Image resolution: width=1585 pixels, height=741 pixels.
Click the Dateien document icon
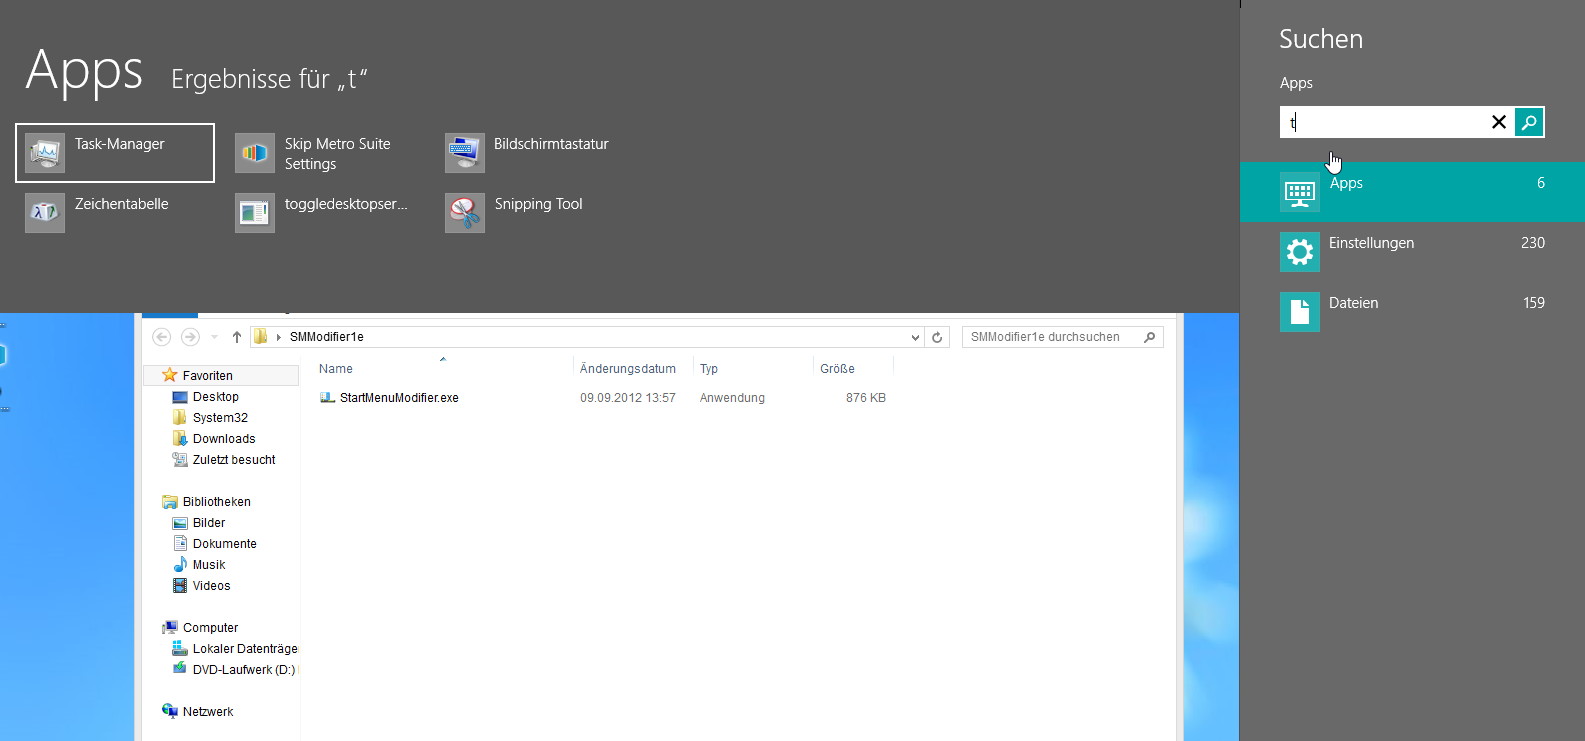(1300, 312)
